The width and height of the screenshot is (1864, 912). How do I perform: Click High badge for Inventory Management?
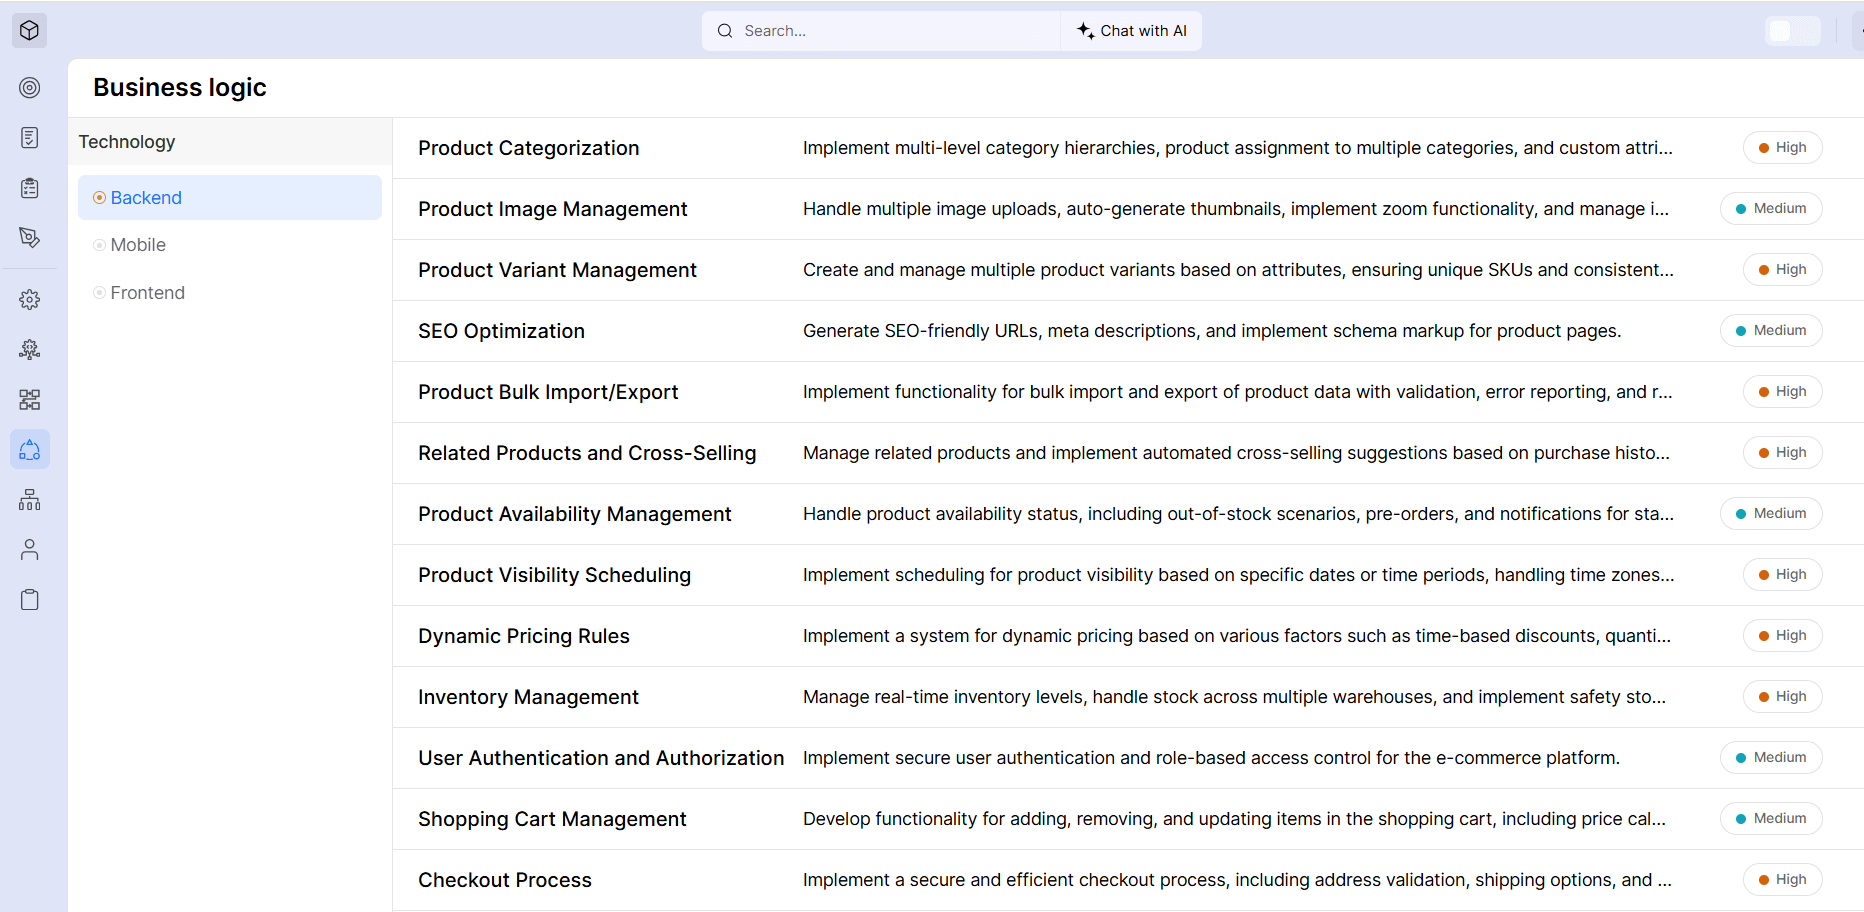pos(1782,697)
